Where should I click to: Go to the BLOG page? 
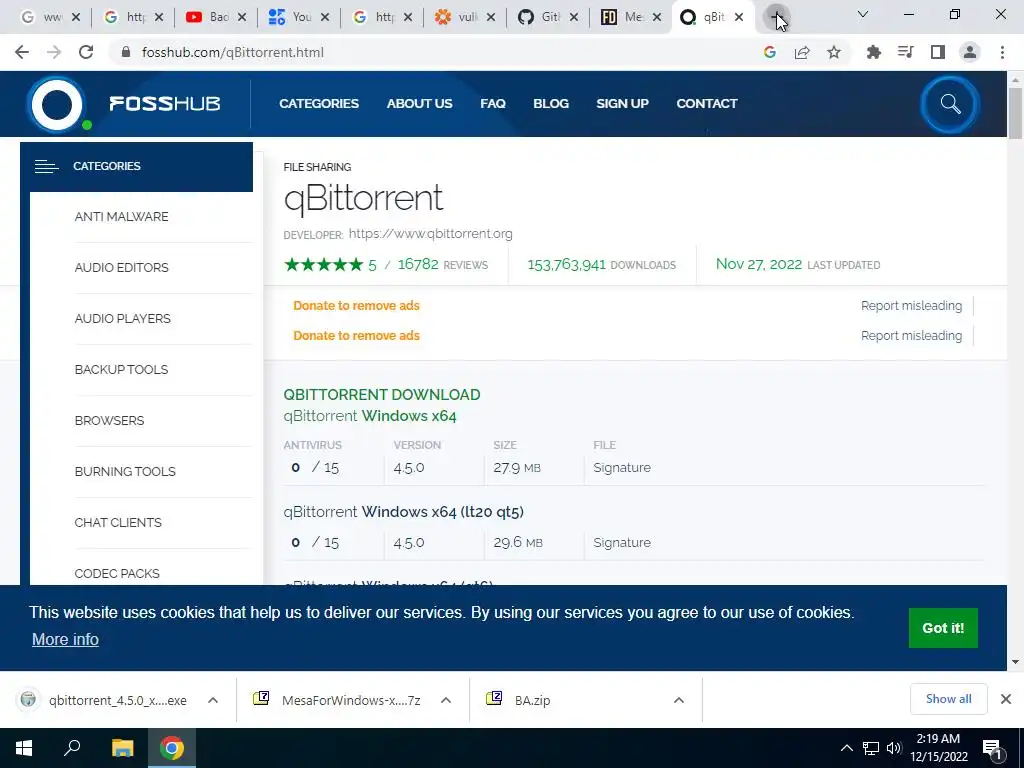tap(551, 104)
